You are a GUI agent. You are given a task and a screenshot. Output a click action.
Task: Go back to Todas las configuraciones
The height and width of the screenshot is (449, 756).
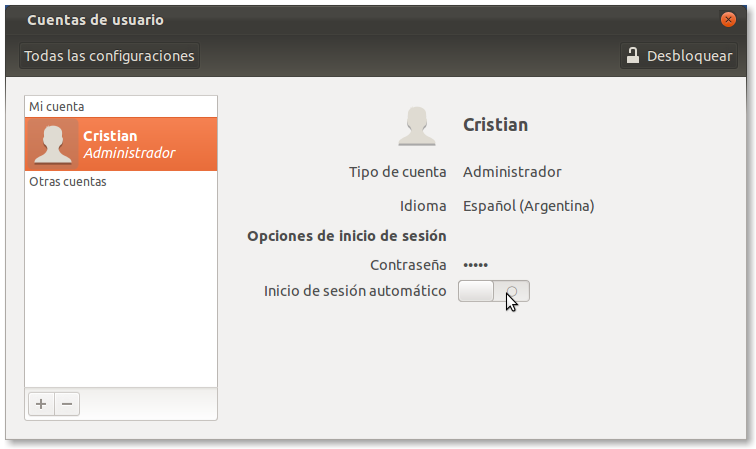pyautogui.click(x=109, y=56)
